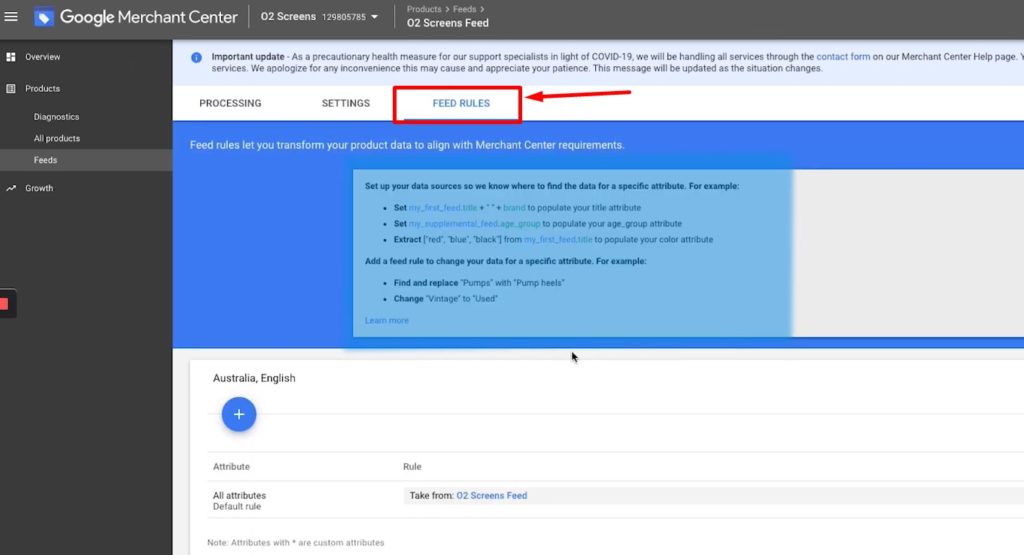
Task: Click the my_first_feed.title link in first example
Action: pos(443,208)
